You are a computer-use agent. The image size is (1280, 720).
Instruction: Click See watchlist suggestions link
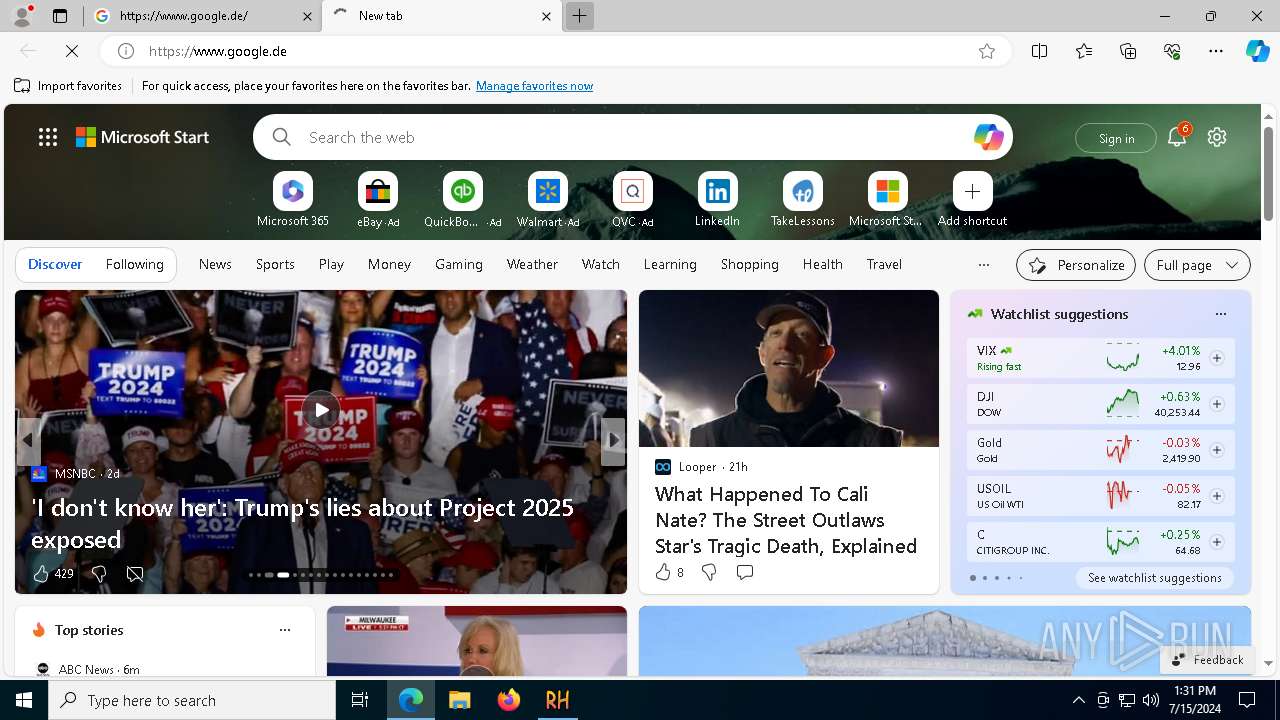1154,578
